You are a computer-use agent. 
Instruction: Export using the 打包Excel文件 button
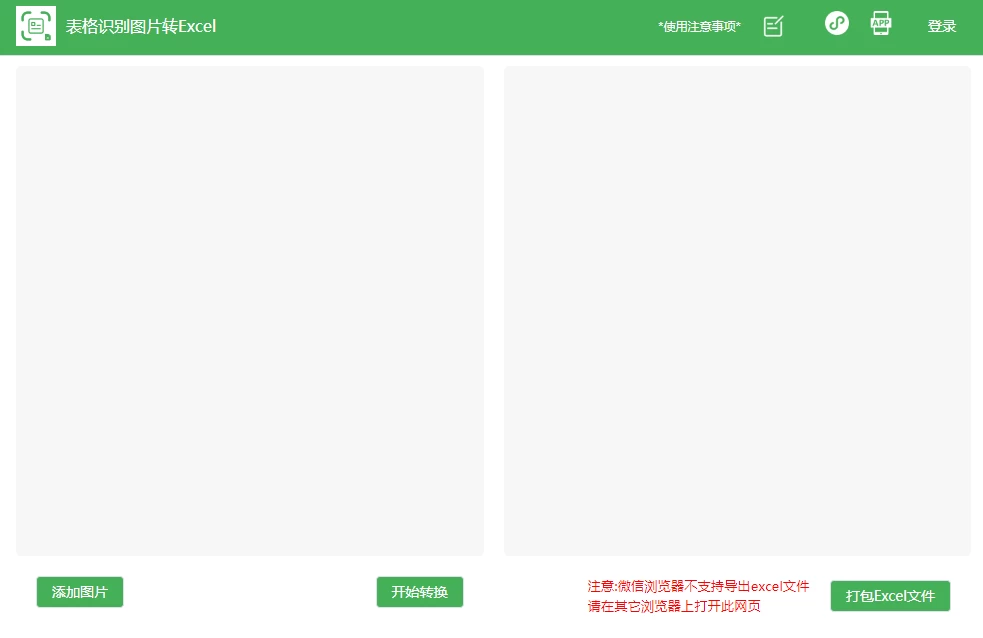[889, 596]
